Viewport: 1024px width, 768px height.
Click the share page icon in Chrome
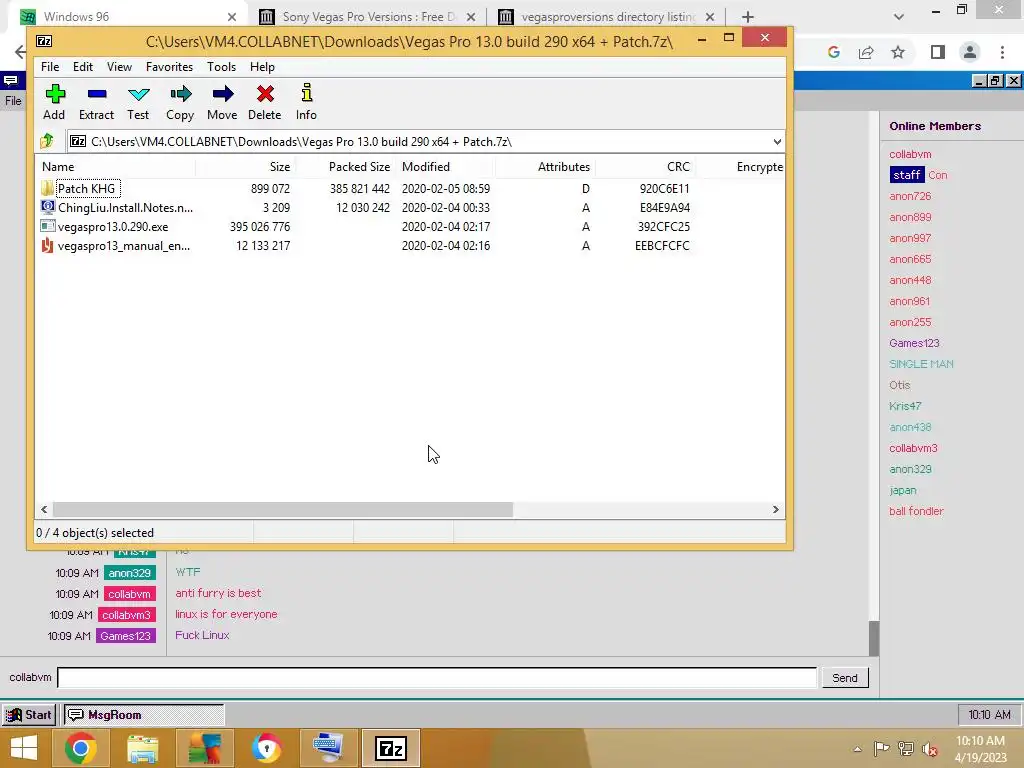coord(866,52)
